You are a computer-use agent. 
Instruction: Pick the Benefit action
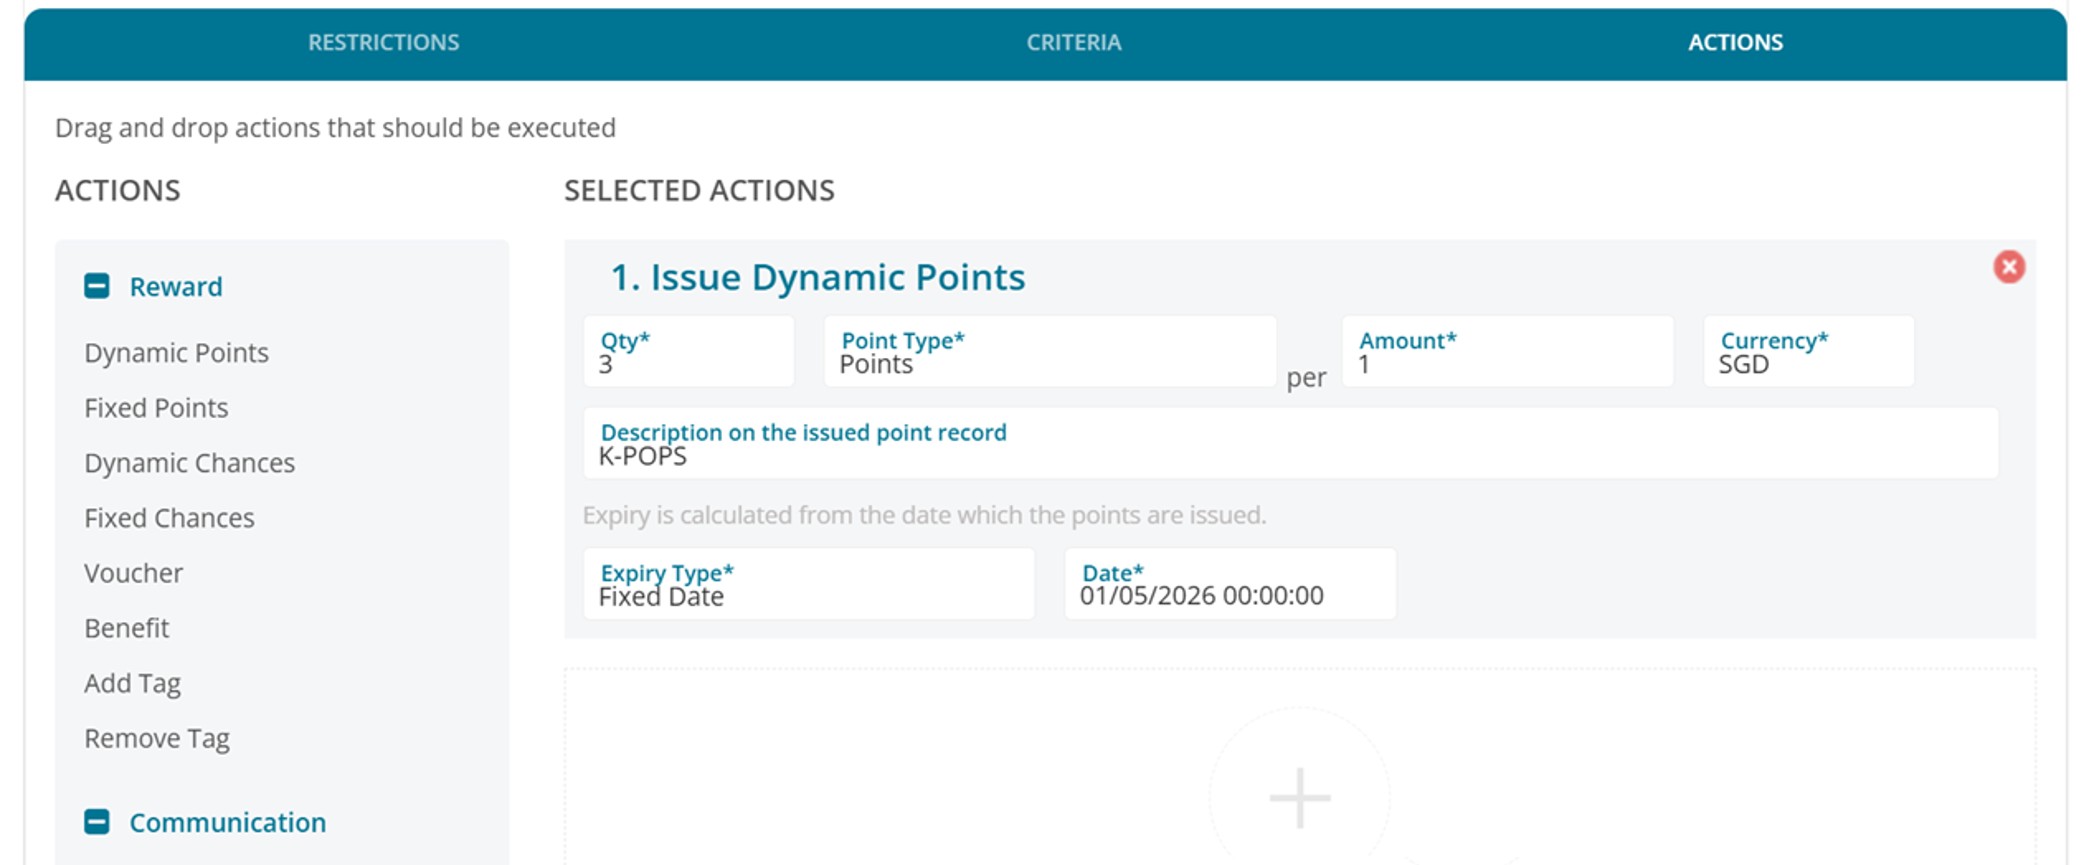click(x=126, y=628)
